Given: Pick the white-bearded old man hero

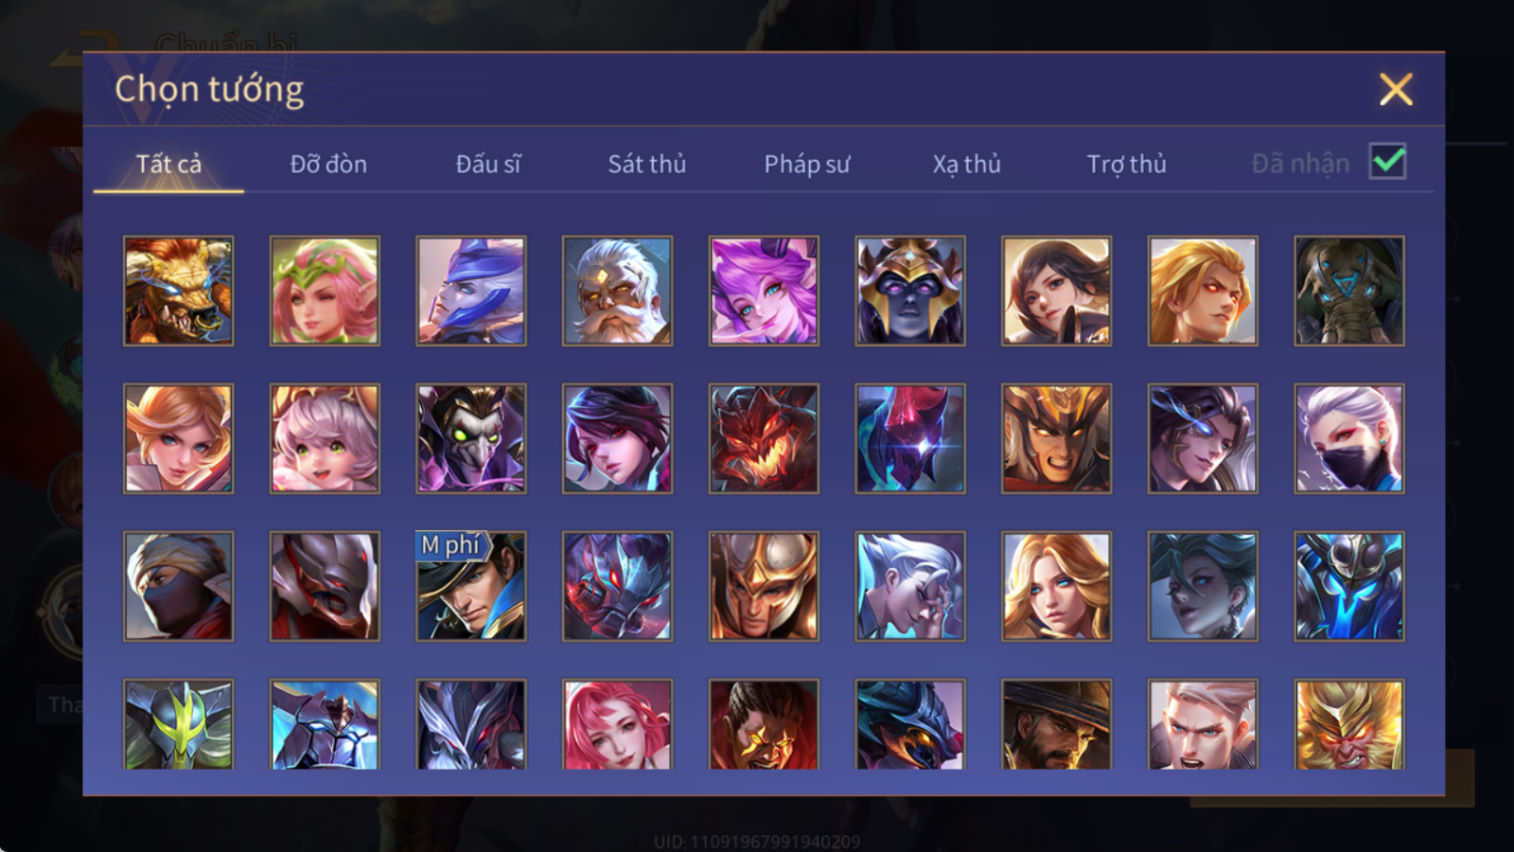Looking at the screenshot, I should pyautogui.click(x=617, y=291).
